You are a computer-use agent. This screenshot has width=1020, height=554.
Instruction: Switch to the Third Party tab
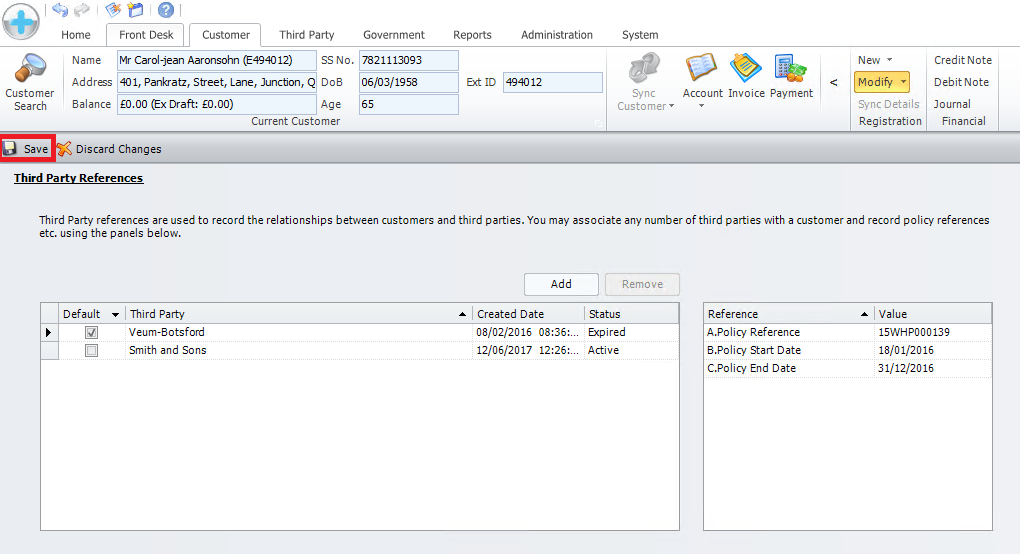[x=307, y=35]
